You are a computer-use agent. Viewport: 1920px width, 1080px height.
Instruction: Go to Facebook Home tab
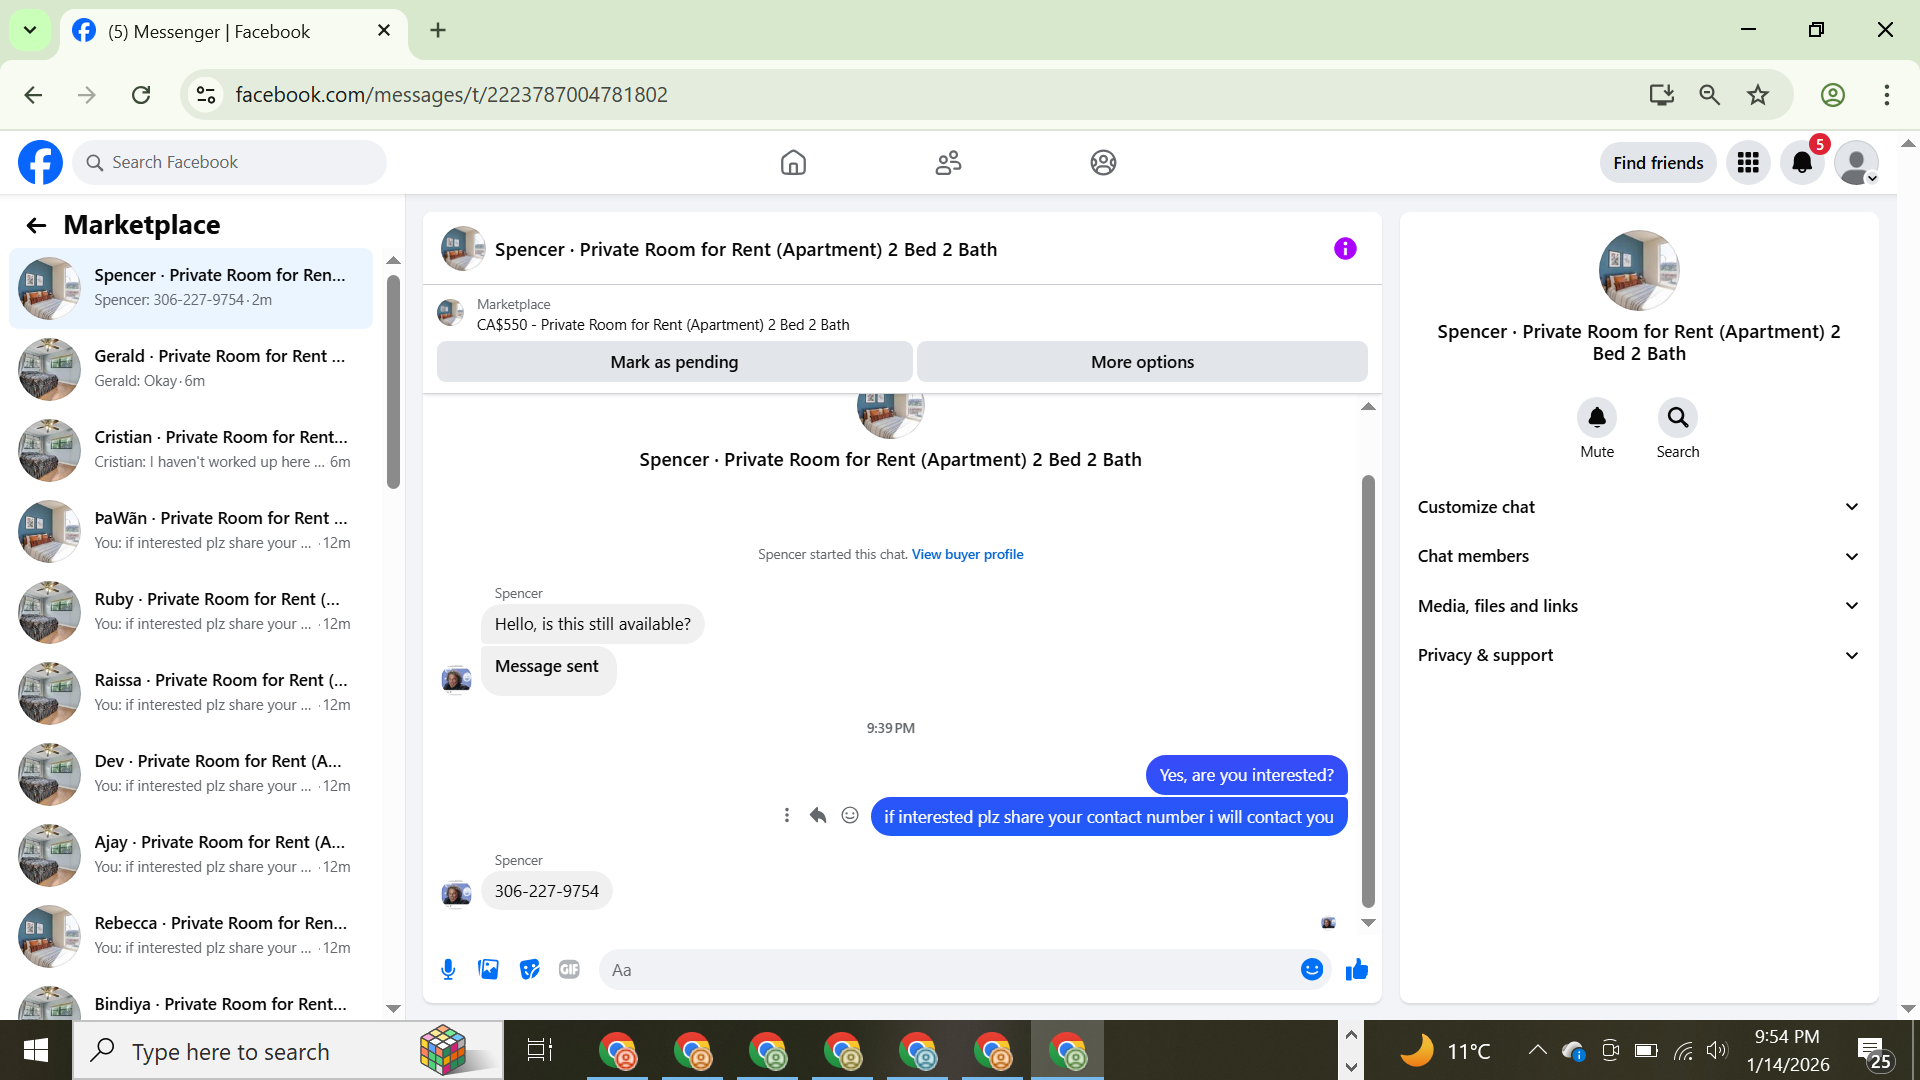[793, 162]
